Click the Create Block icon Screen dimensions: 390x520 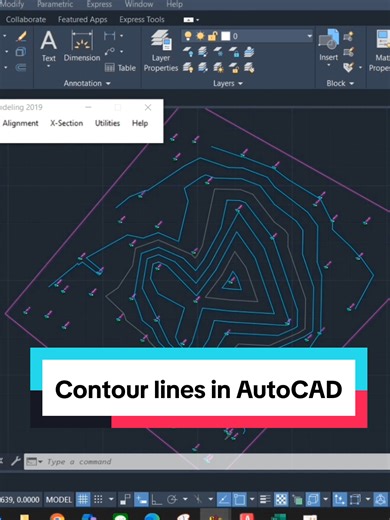(x=348, y=36)
